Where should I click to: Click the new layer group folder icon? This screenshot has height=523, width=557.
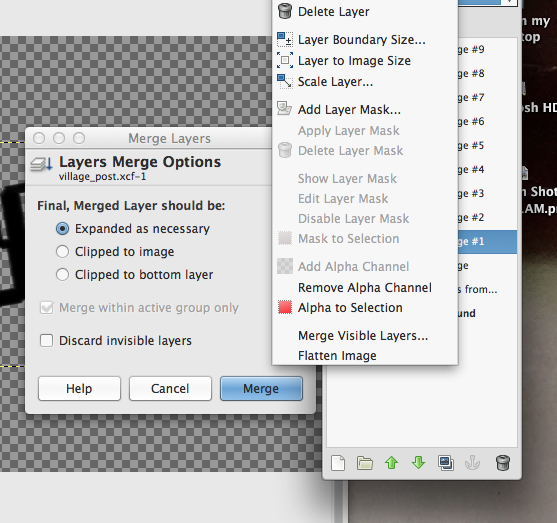tap(365, 463)
